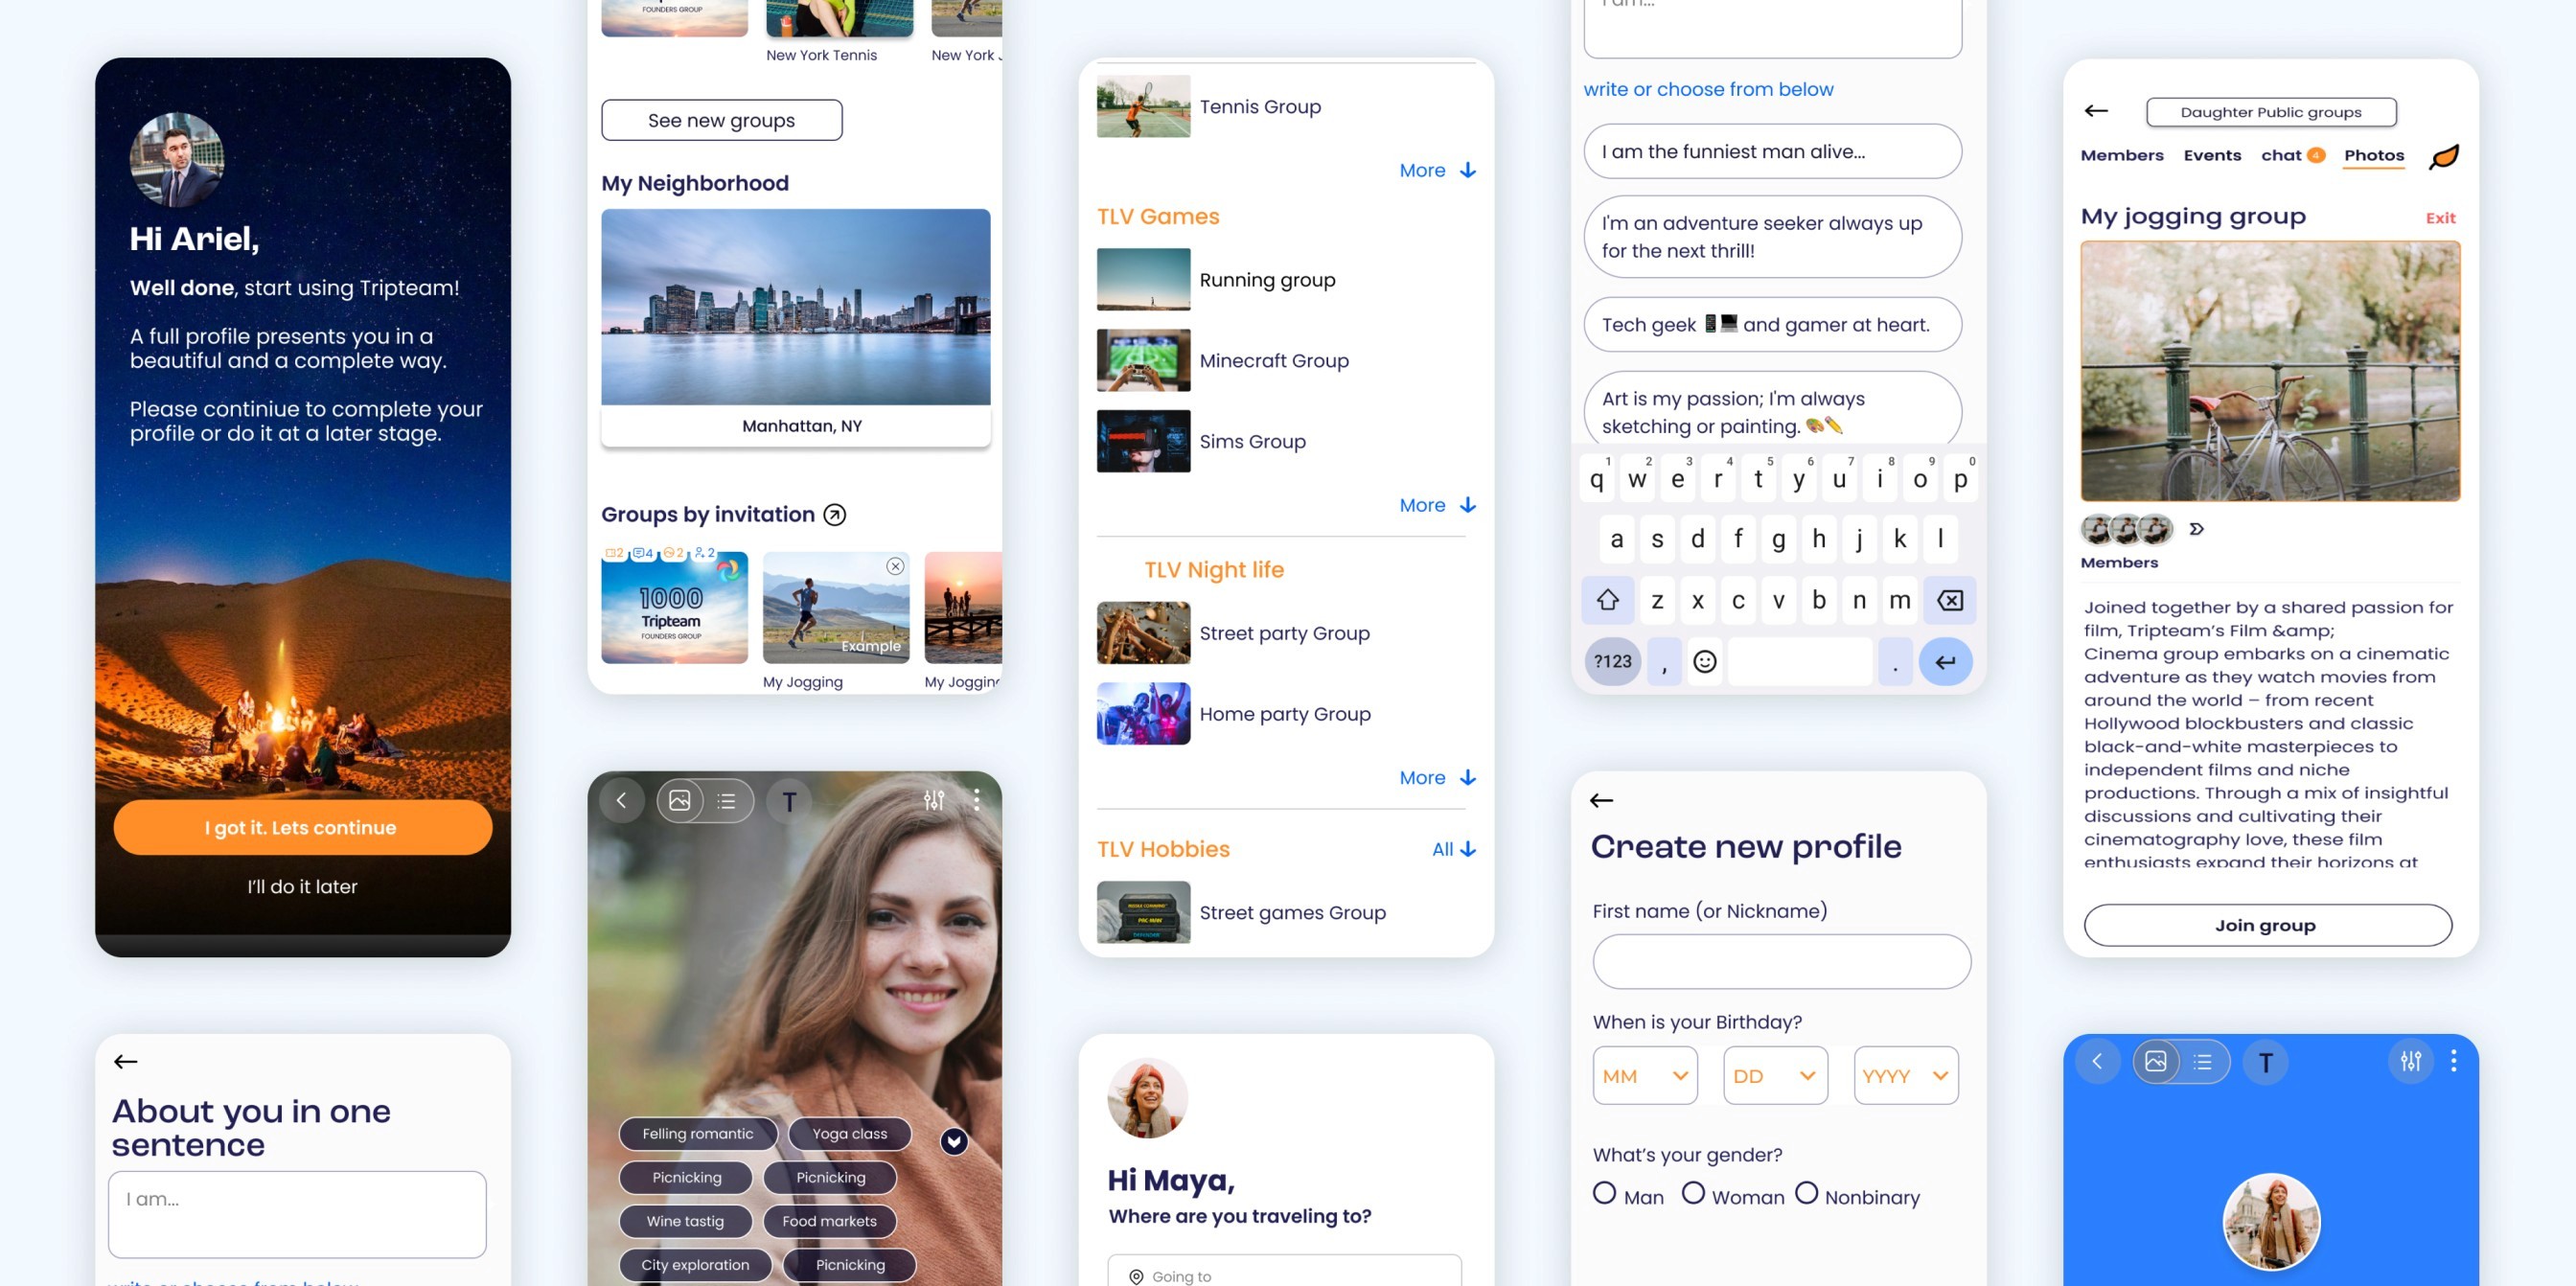Tap the ?123 symbols key
The image size is (2576, 1286).
tap(1612, 662)
